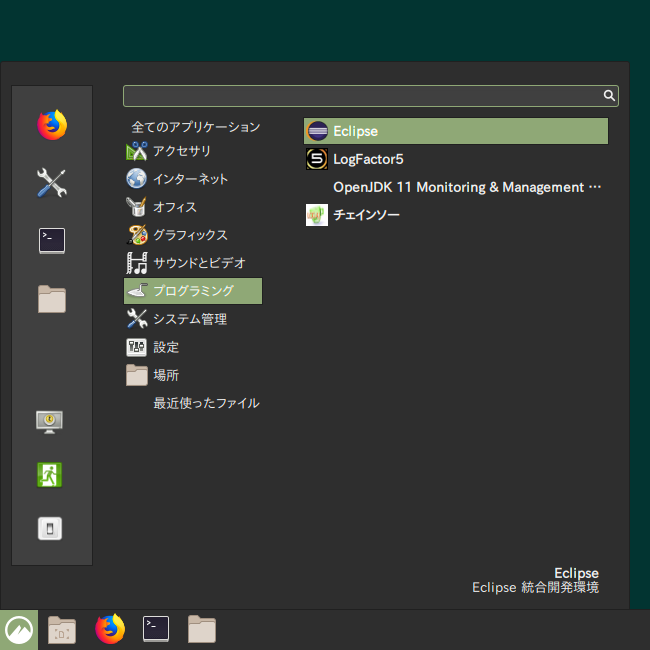The width and height of the screenshot is (650, 650).
Task: Click the lock screen monitor icon
Action: coord(49,422)
